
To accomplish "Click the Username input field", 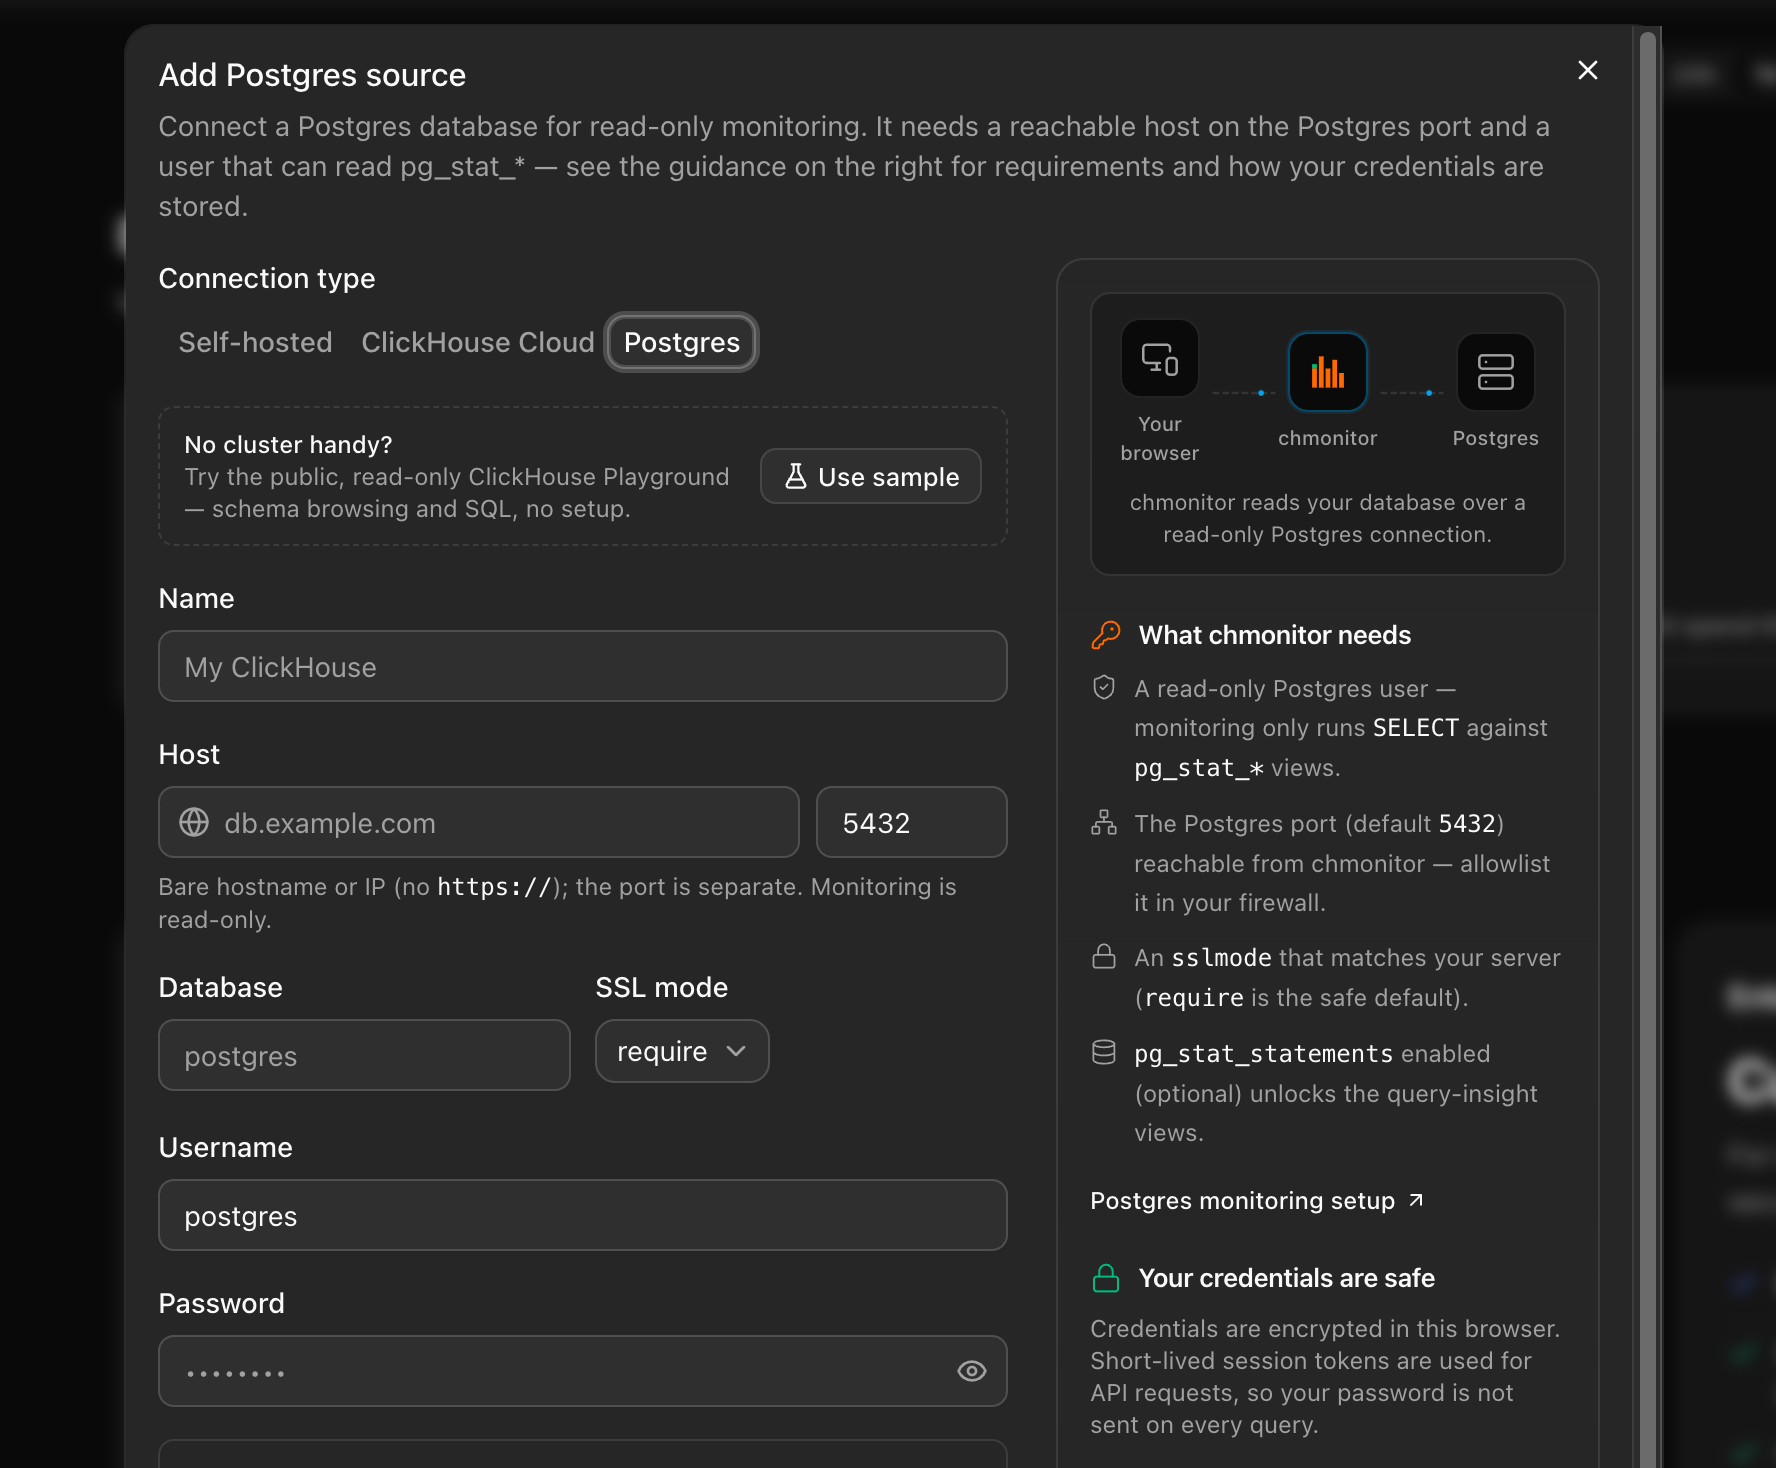I will coord(583,1216).
